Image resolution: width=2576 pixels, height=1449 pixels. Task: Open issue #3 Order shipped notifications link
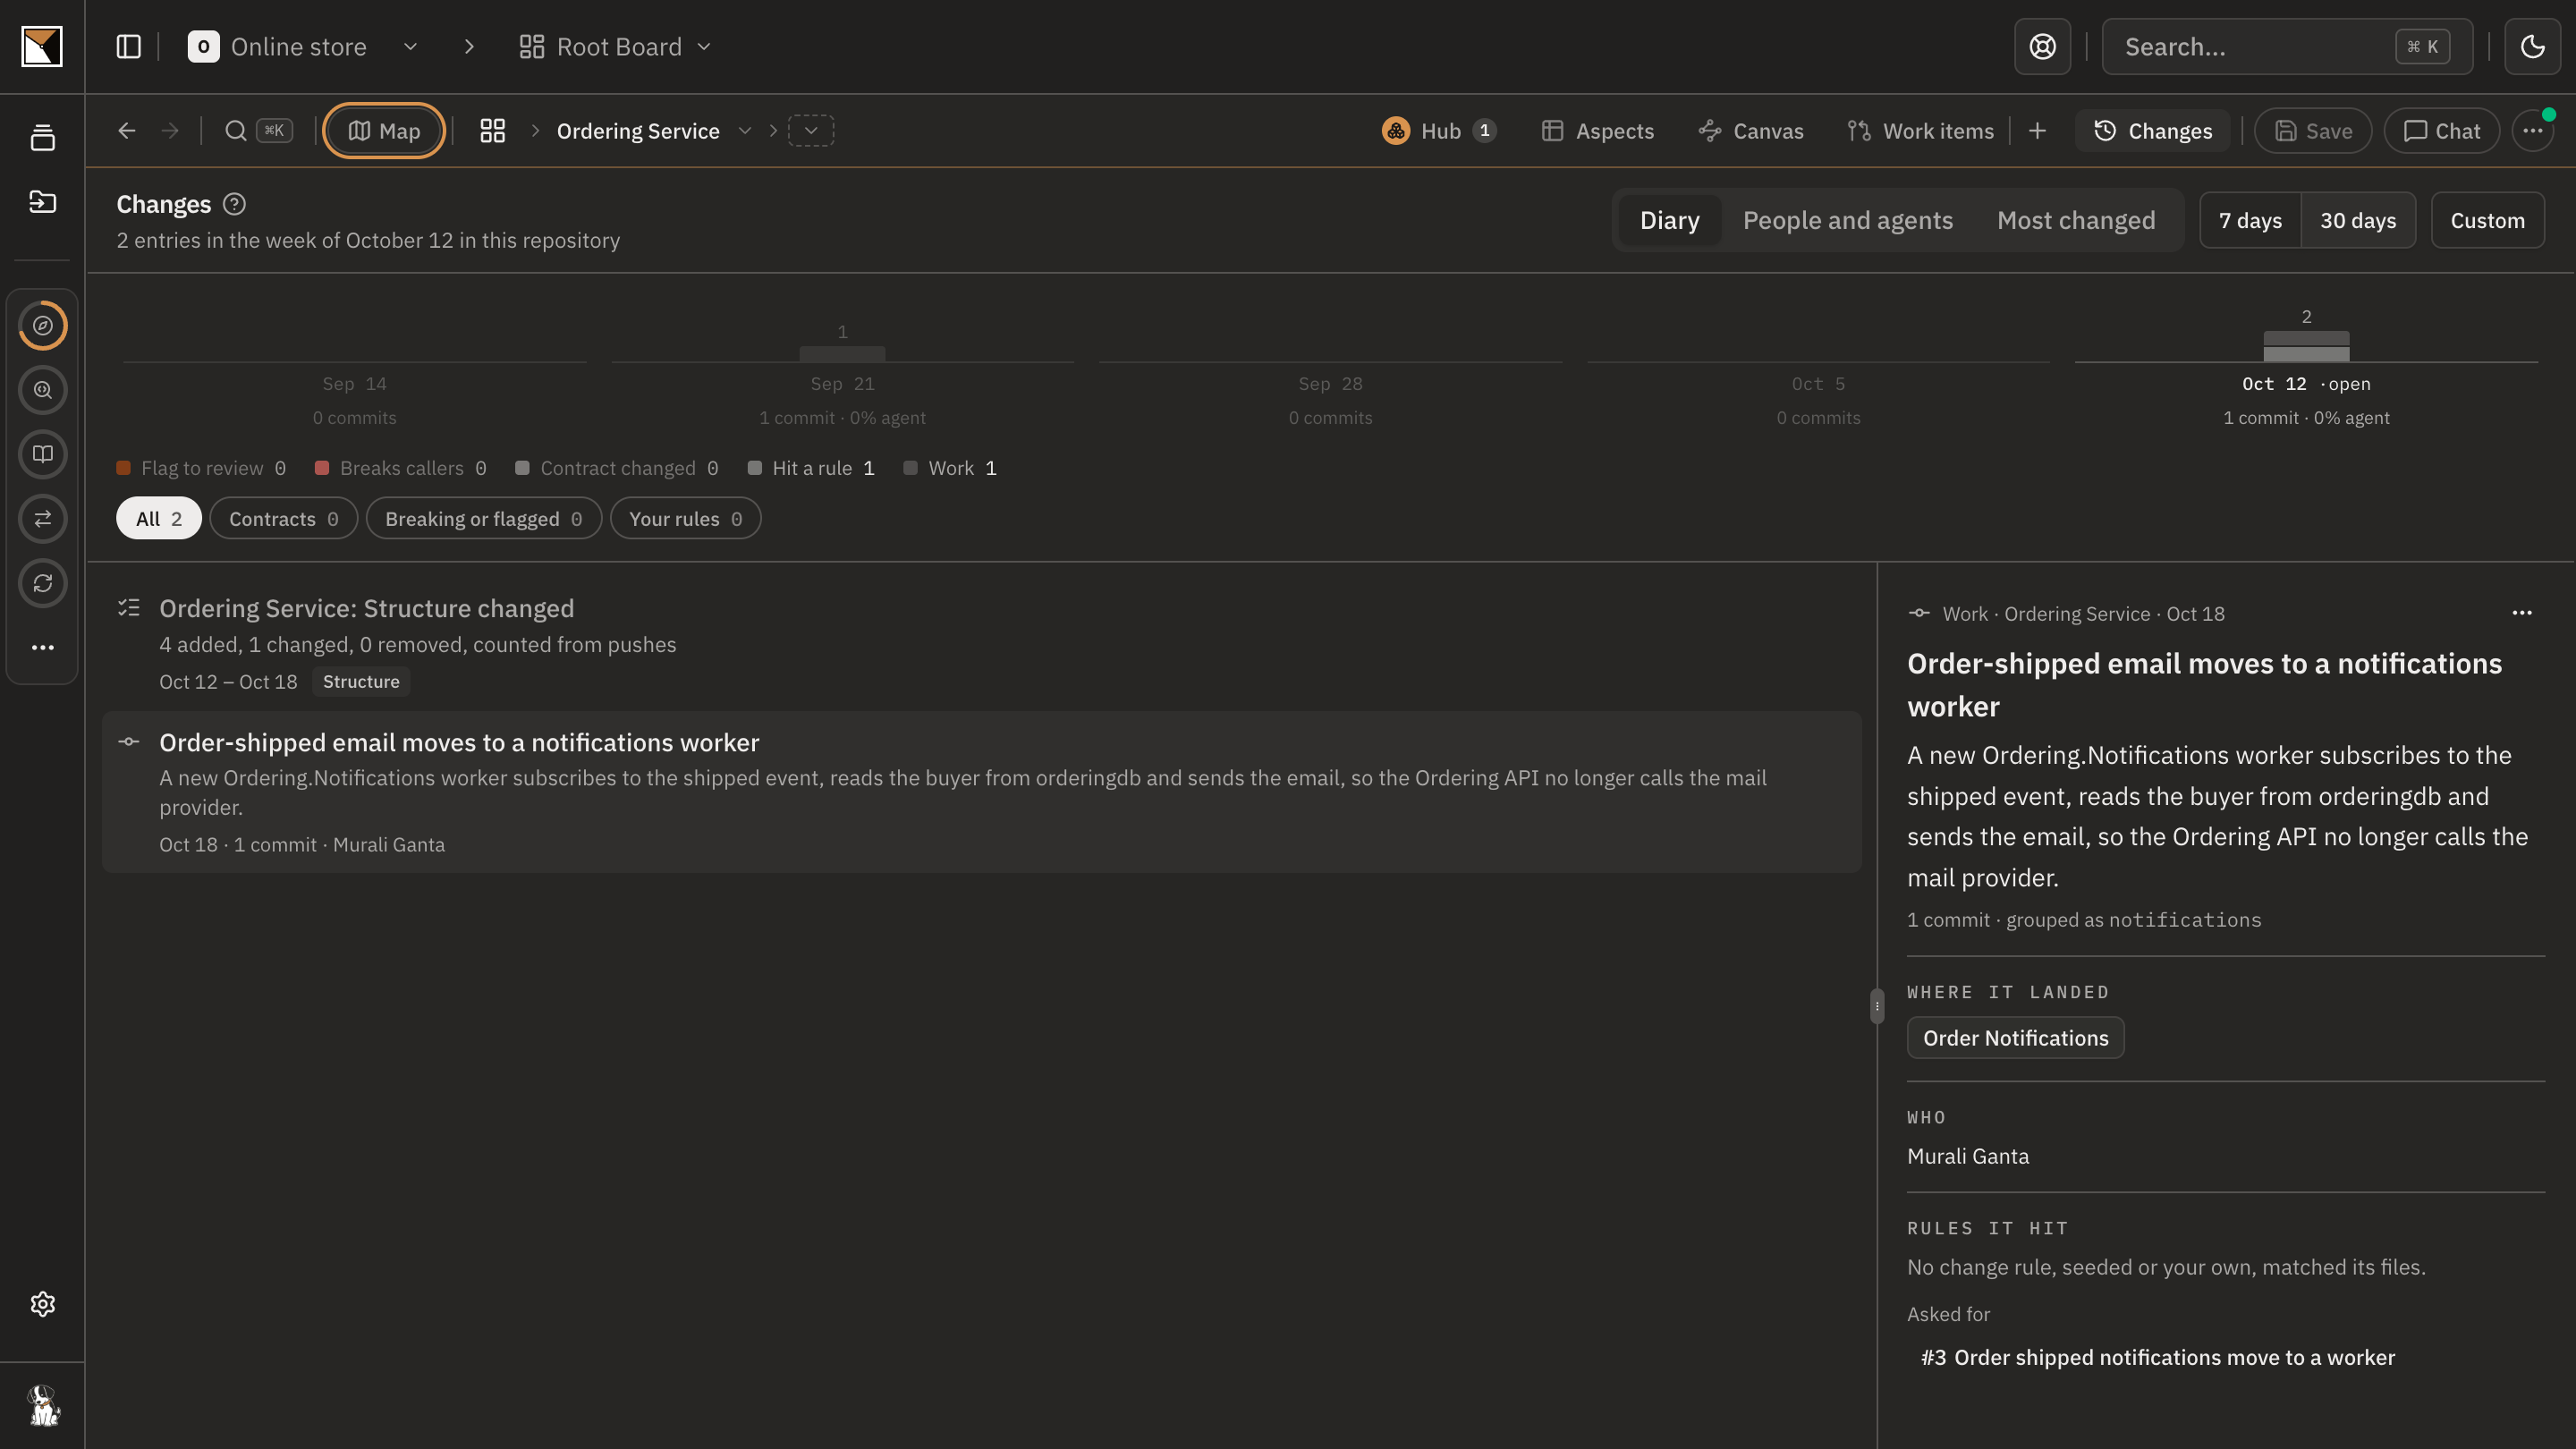(x=2157, y=1357)
